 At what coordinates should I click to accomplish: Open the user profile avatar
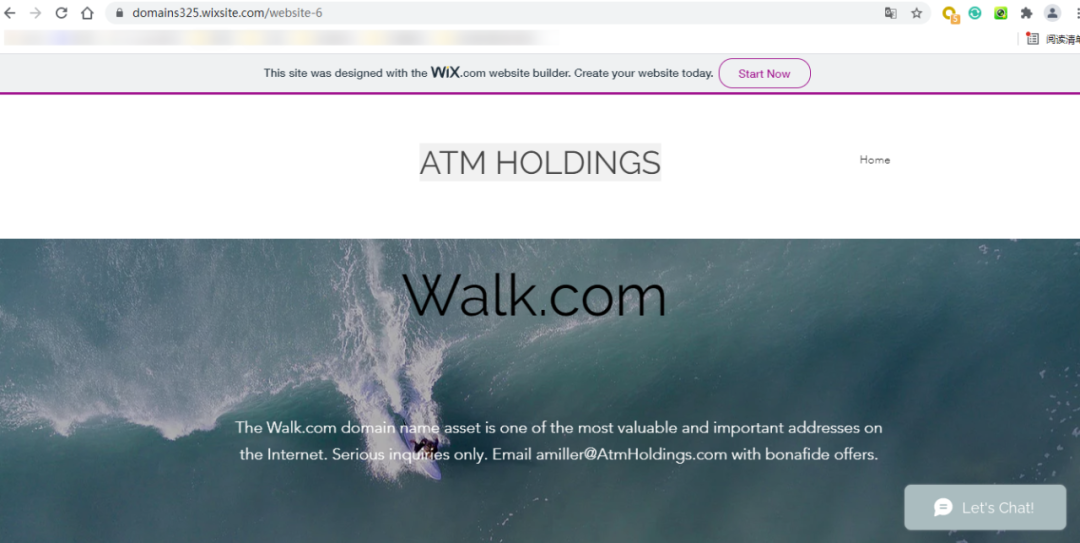tap(1052, 12)
